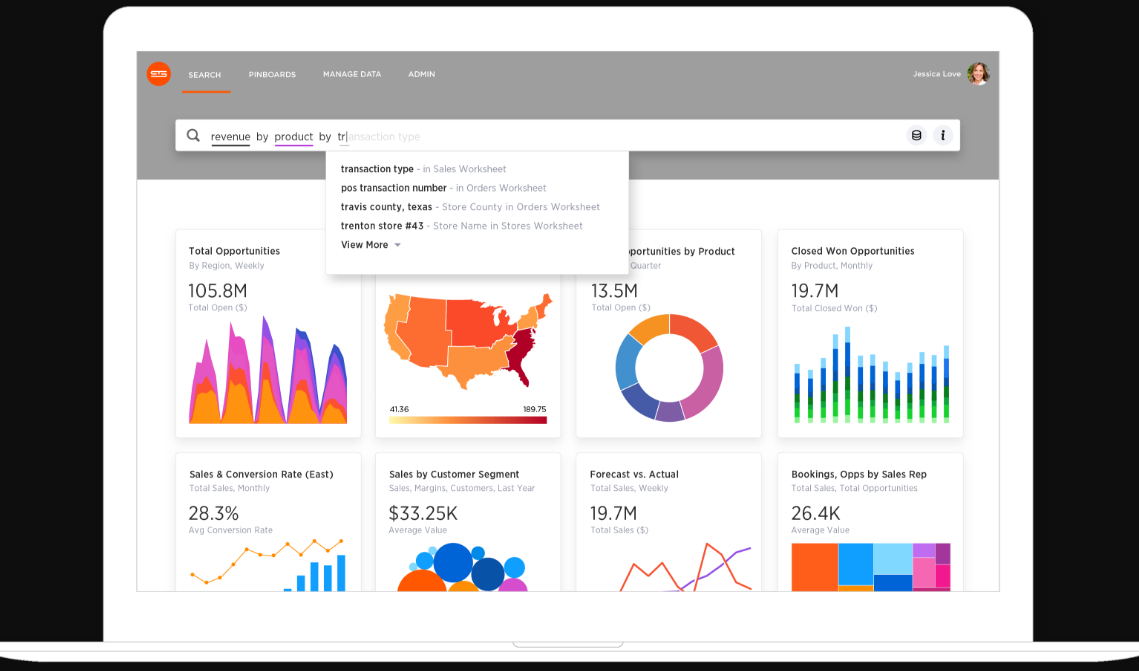The image size is (1139, 671).
Task: Go to the Admin tab
Action: (x=421, y=75)
